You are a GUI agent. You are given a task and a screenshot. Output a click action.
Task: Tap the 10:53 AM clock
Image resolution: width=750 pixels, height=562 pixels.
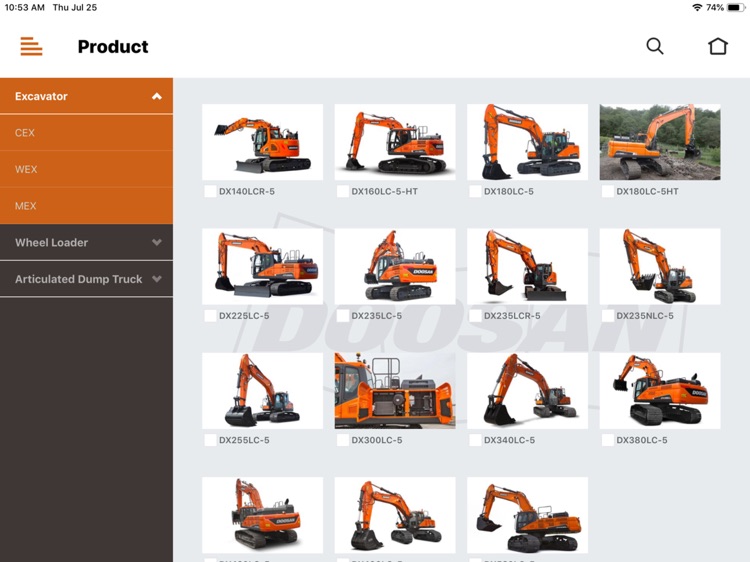click(24, 7)
